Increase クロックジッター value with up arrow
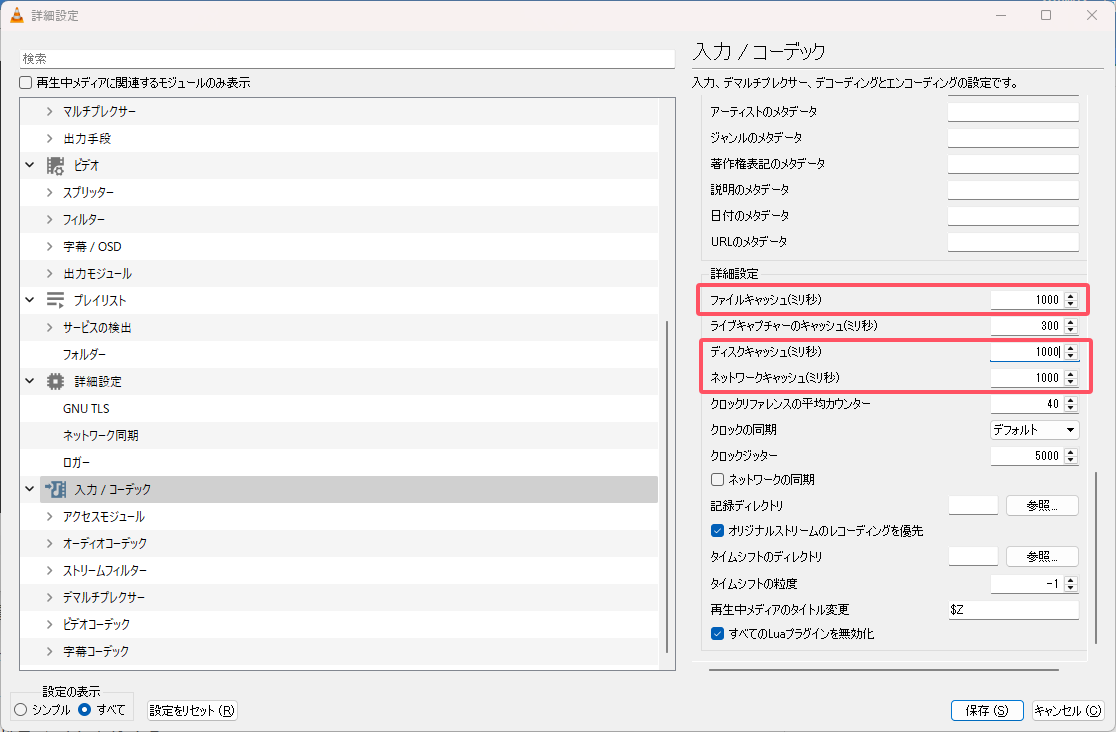The width and height of the screenshot is (1116, 732). click(1071, 452)
